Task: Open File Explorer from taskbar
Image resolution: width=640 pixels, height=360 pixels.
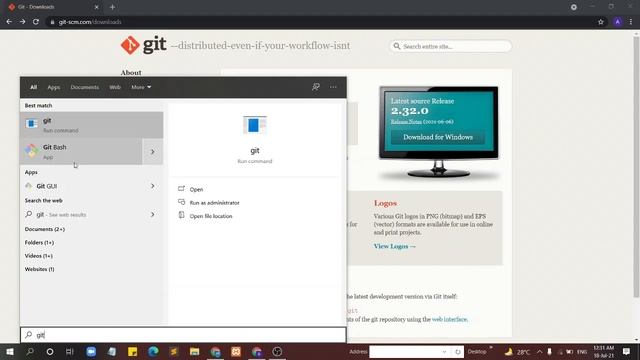Action: tap(194, 352)
